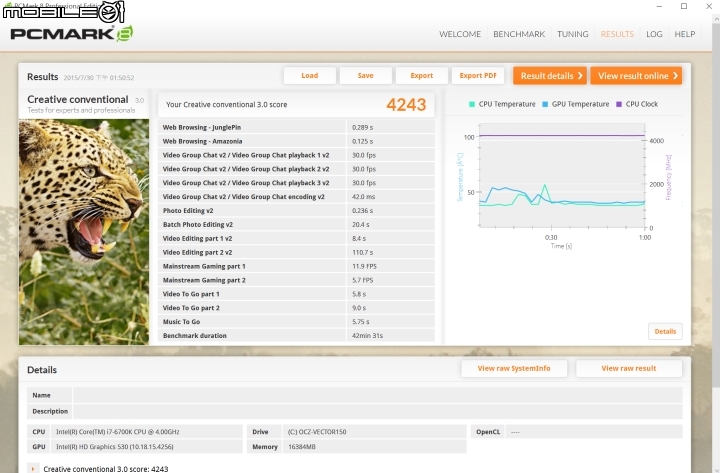The width and height of the screenshot is (720, 473).
Task: Select the Photo Editing v2 row
Action: click(x=296, y=210)
